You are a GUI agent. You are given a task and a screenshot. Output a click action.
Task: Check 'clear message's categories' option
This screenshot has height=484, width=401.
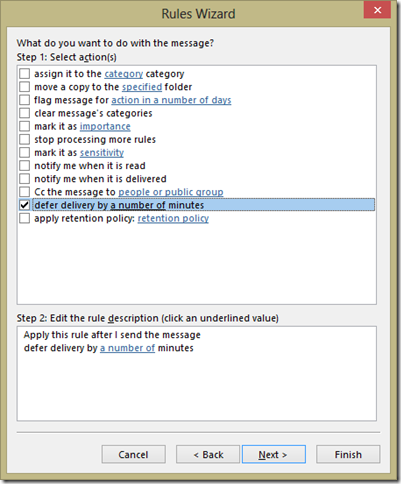coord(24,113)
